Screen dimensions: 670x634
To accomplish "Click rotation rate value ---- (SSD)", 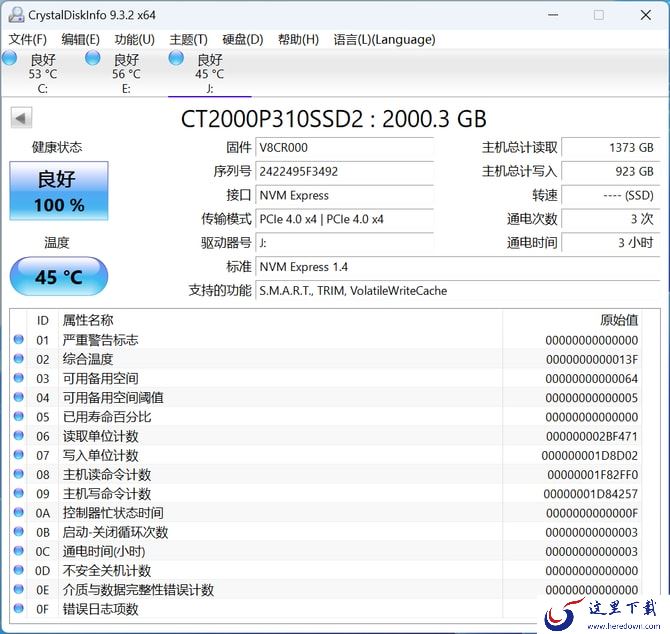I will pyautogui.click(x=611, y=196).
